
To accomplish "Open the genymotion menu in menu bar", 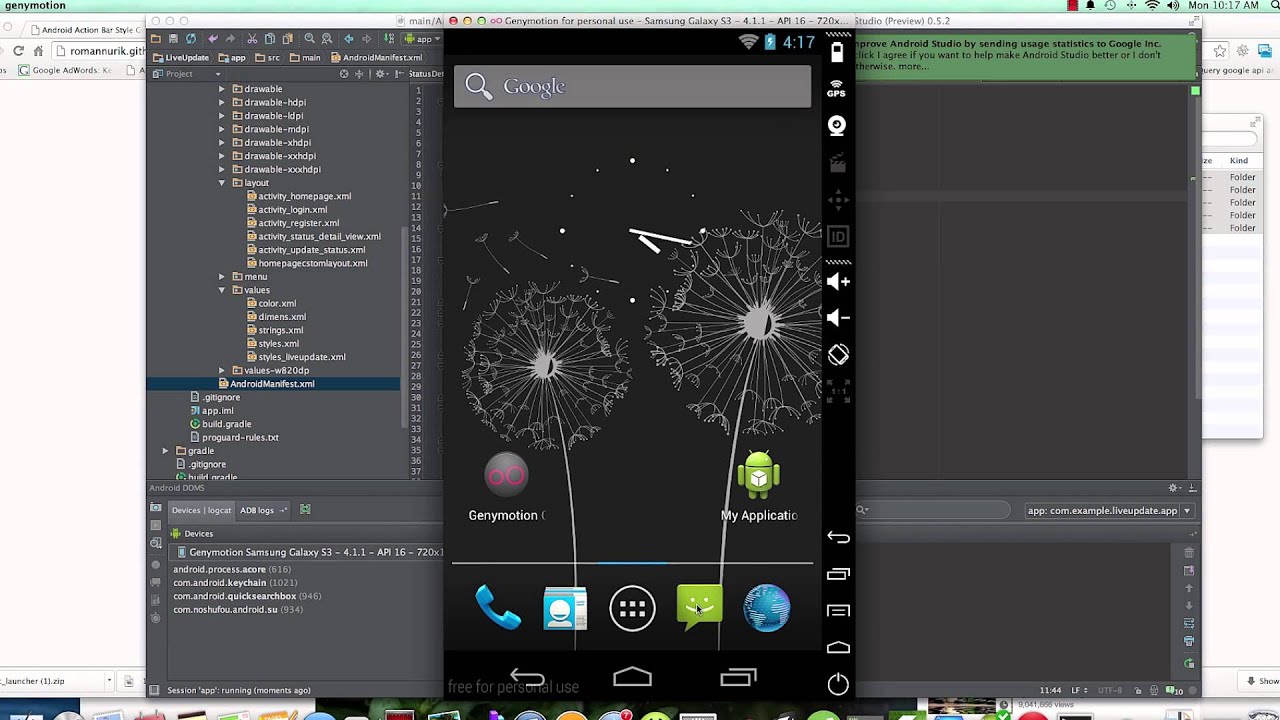I will [35, 6].
